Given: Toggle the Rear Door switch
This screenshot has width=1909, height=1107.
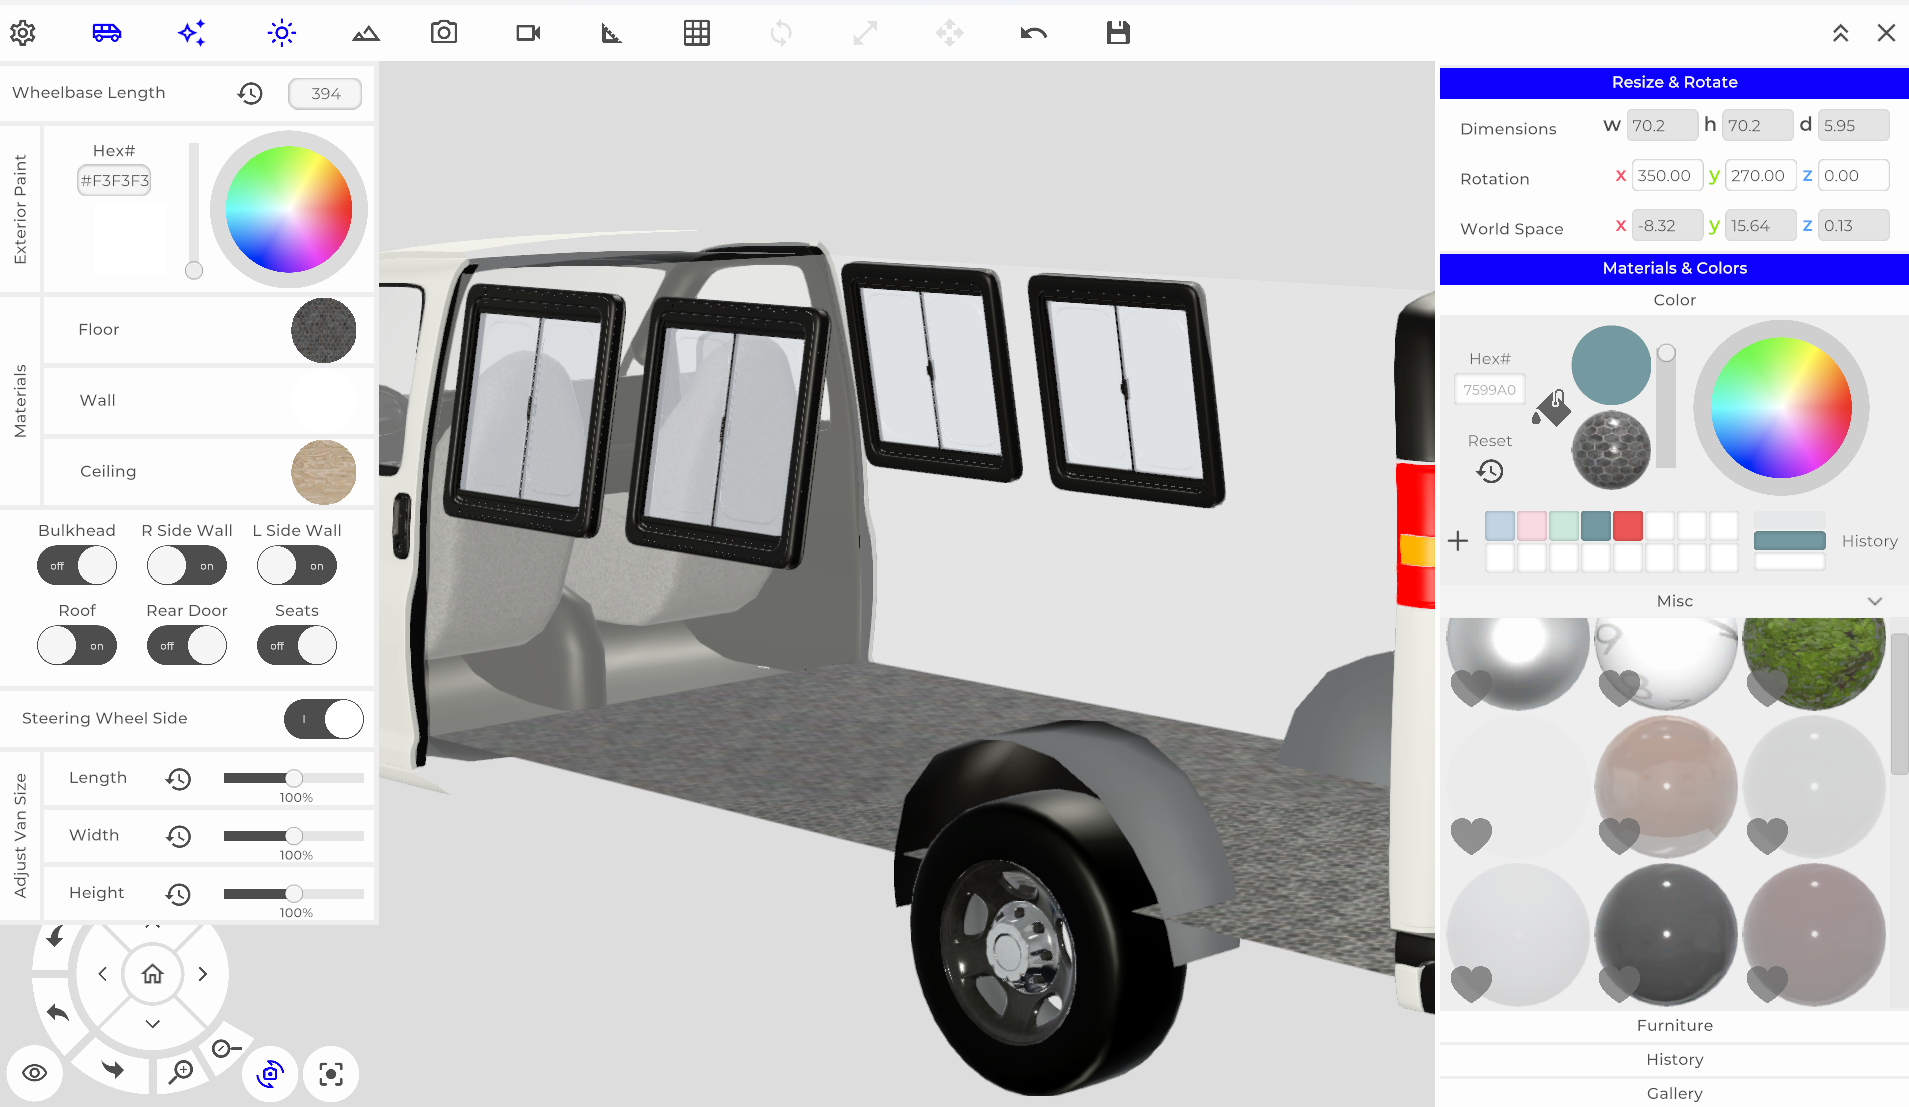Looking at the screenshot, I should (187, 646).
